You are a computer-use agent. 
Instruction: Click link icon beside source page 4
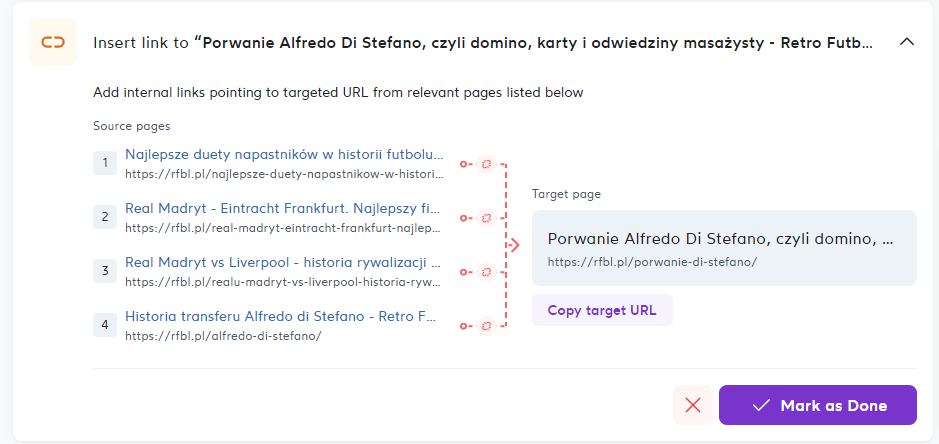(487, 325)
